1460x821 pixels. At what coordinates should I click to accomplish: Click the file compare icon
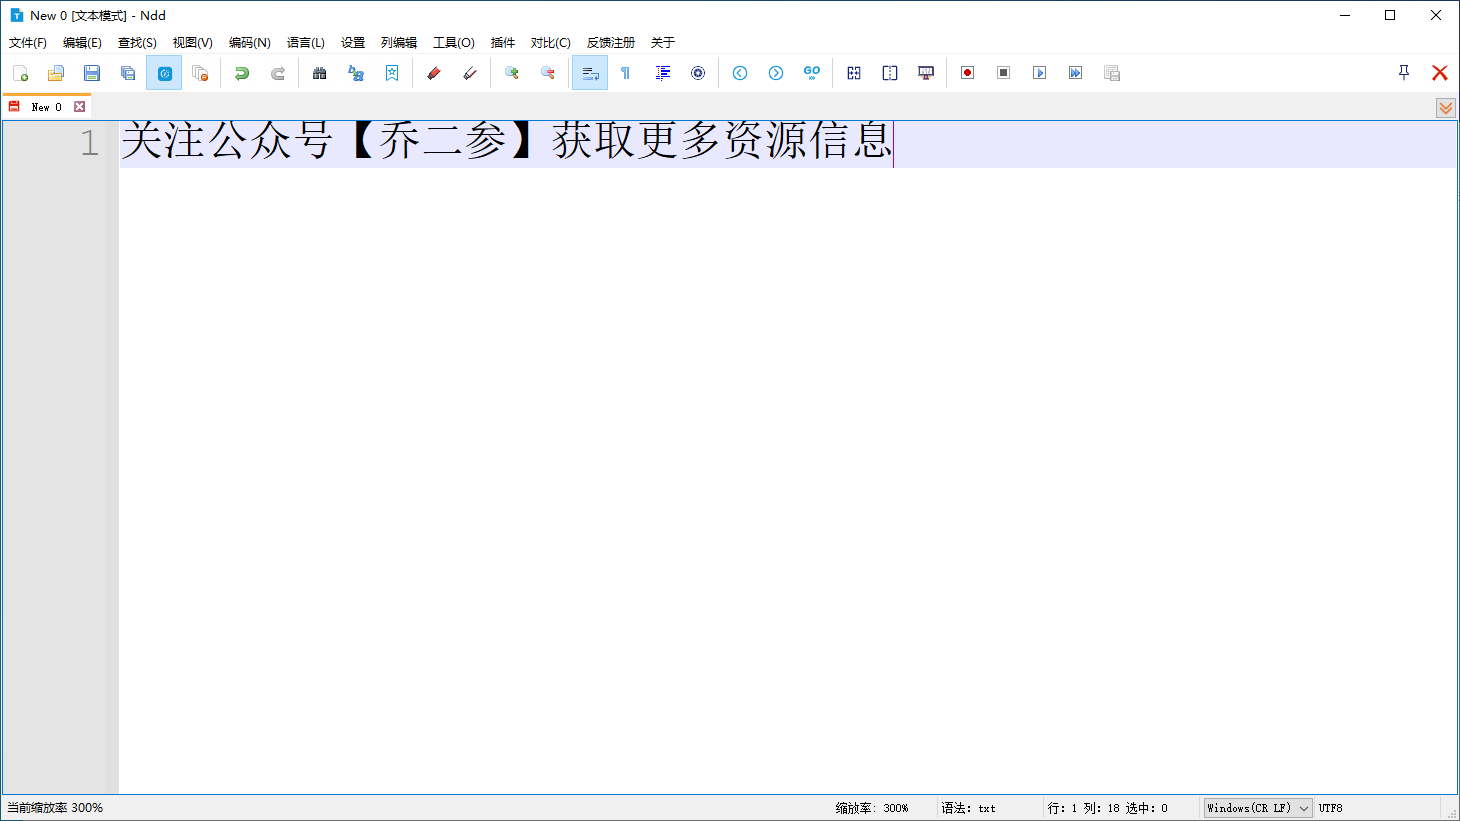[x=854, y=73]
